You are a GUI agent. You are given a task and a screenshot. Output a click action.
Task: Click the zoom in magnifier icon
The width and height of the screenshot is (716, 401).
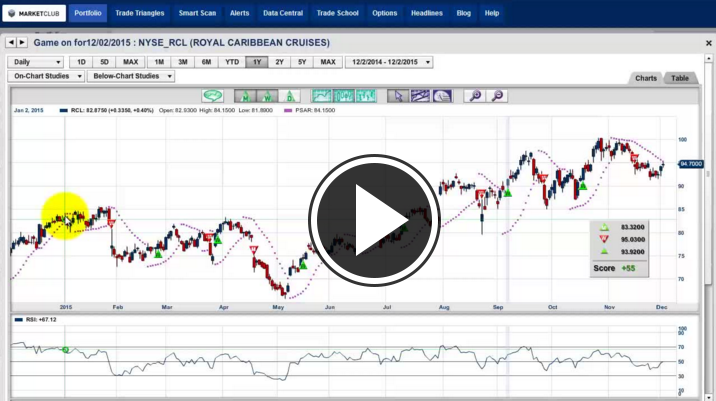tap(475, 96)
